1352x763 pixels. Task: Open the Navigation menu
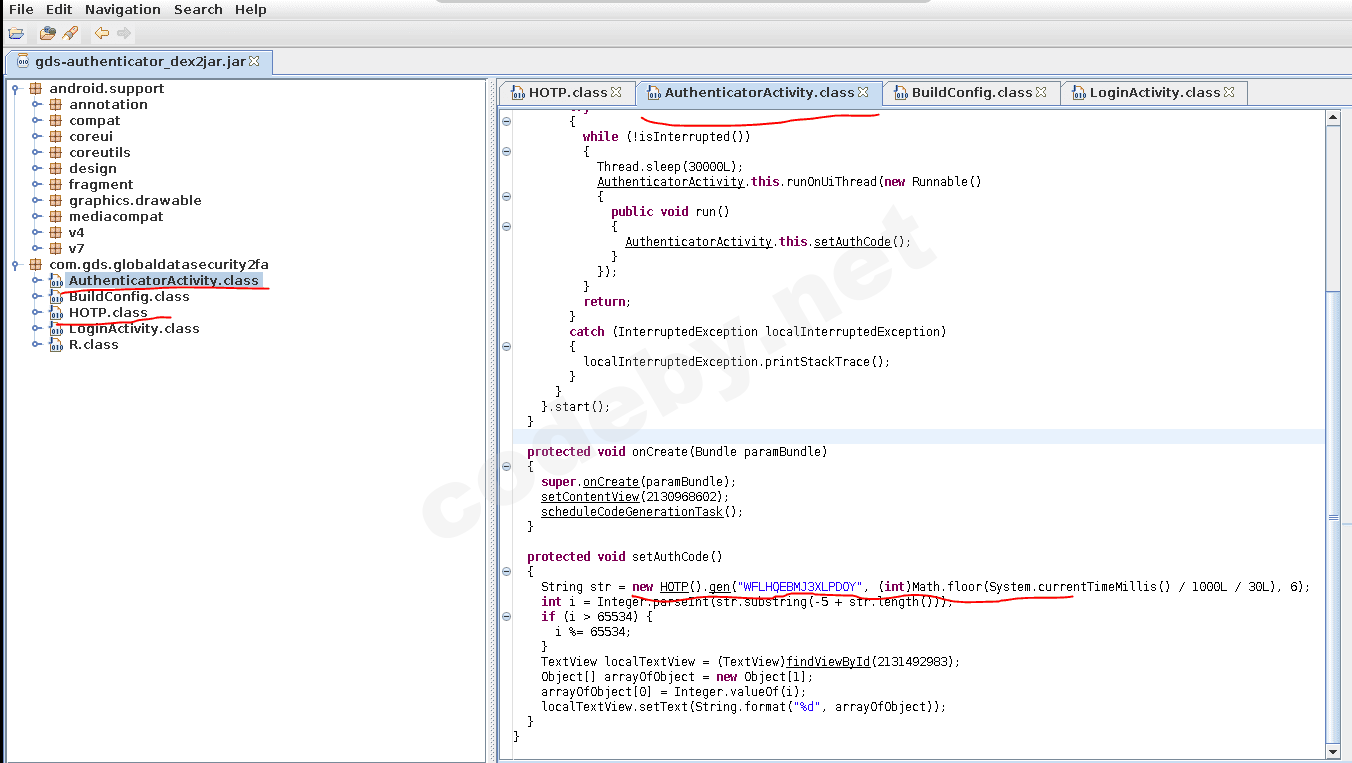pos(122,9)
